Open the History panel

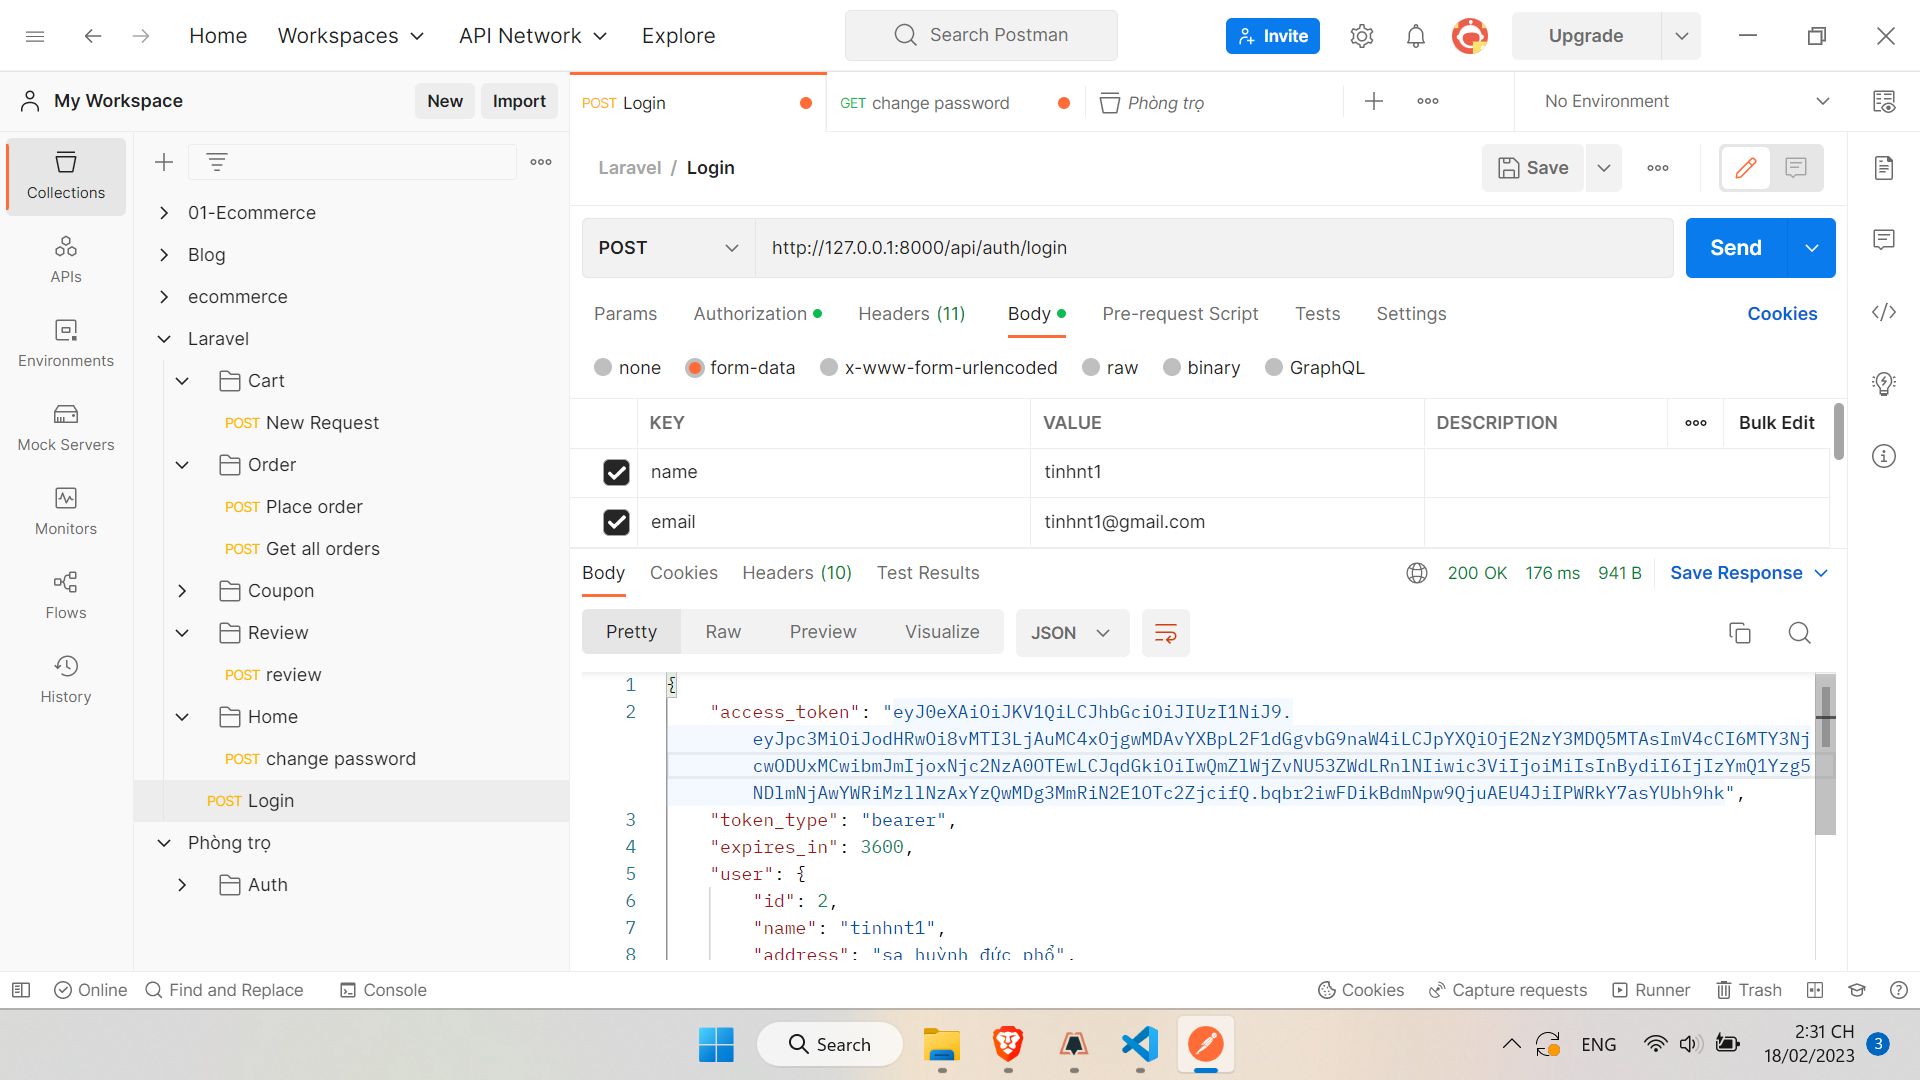coord(65,679)
